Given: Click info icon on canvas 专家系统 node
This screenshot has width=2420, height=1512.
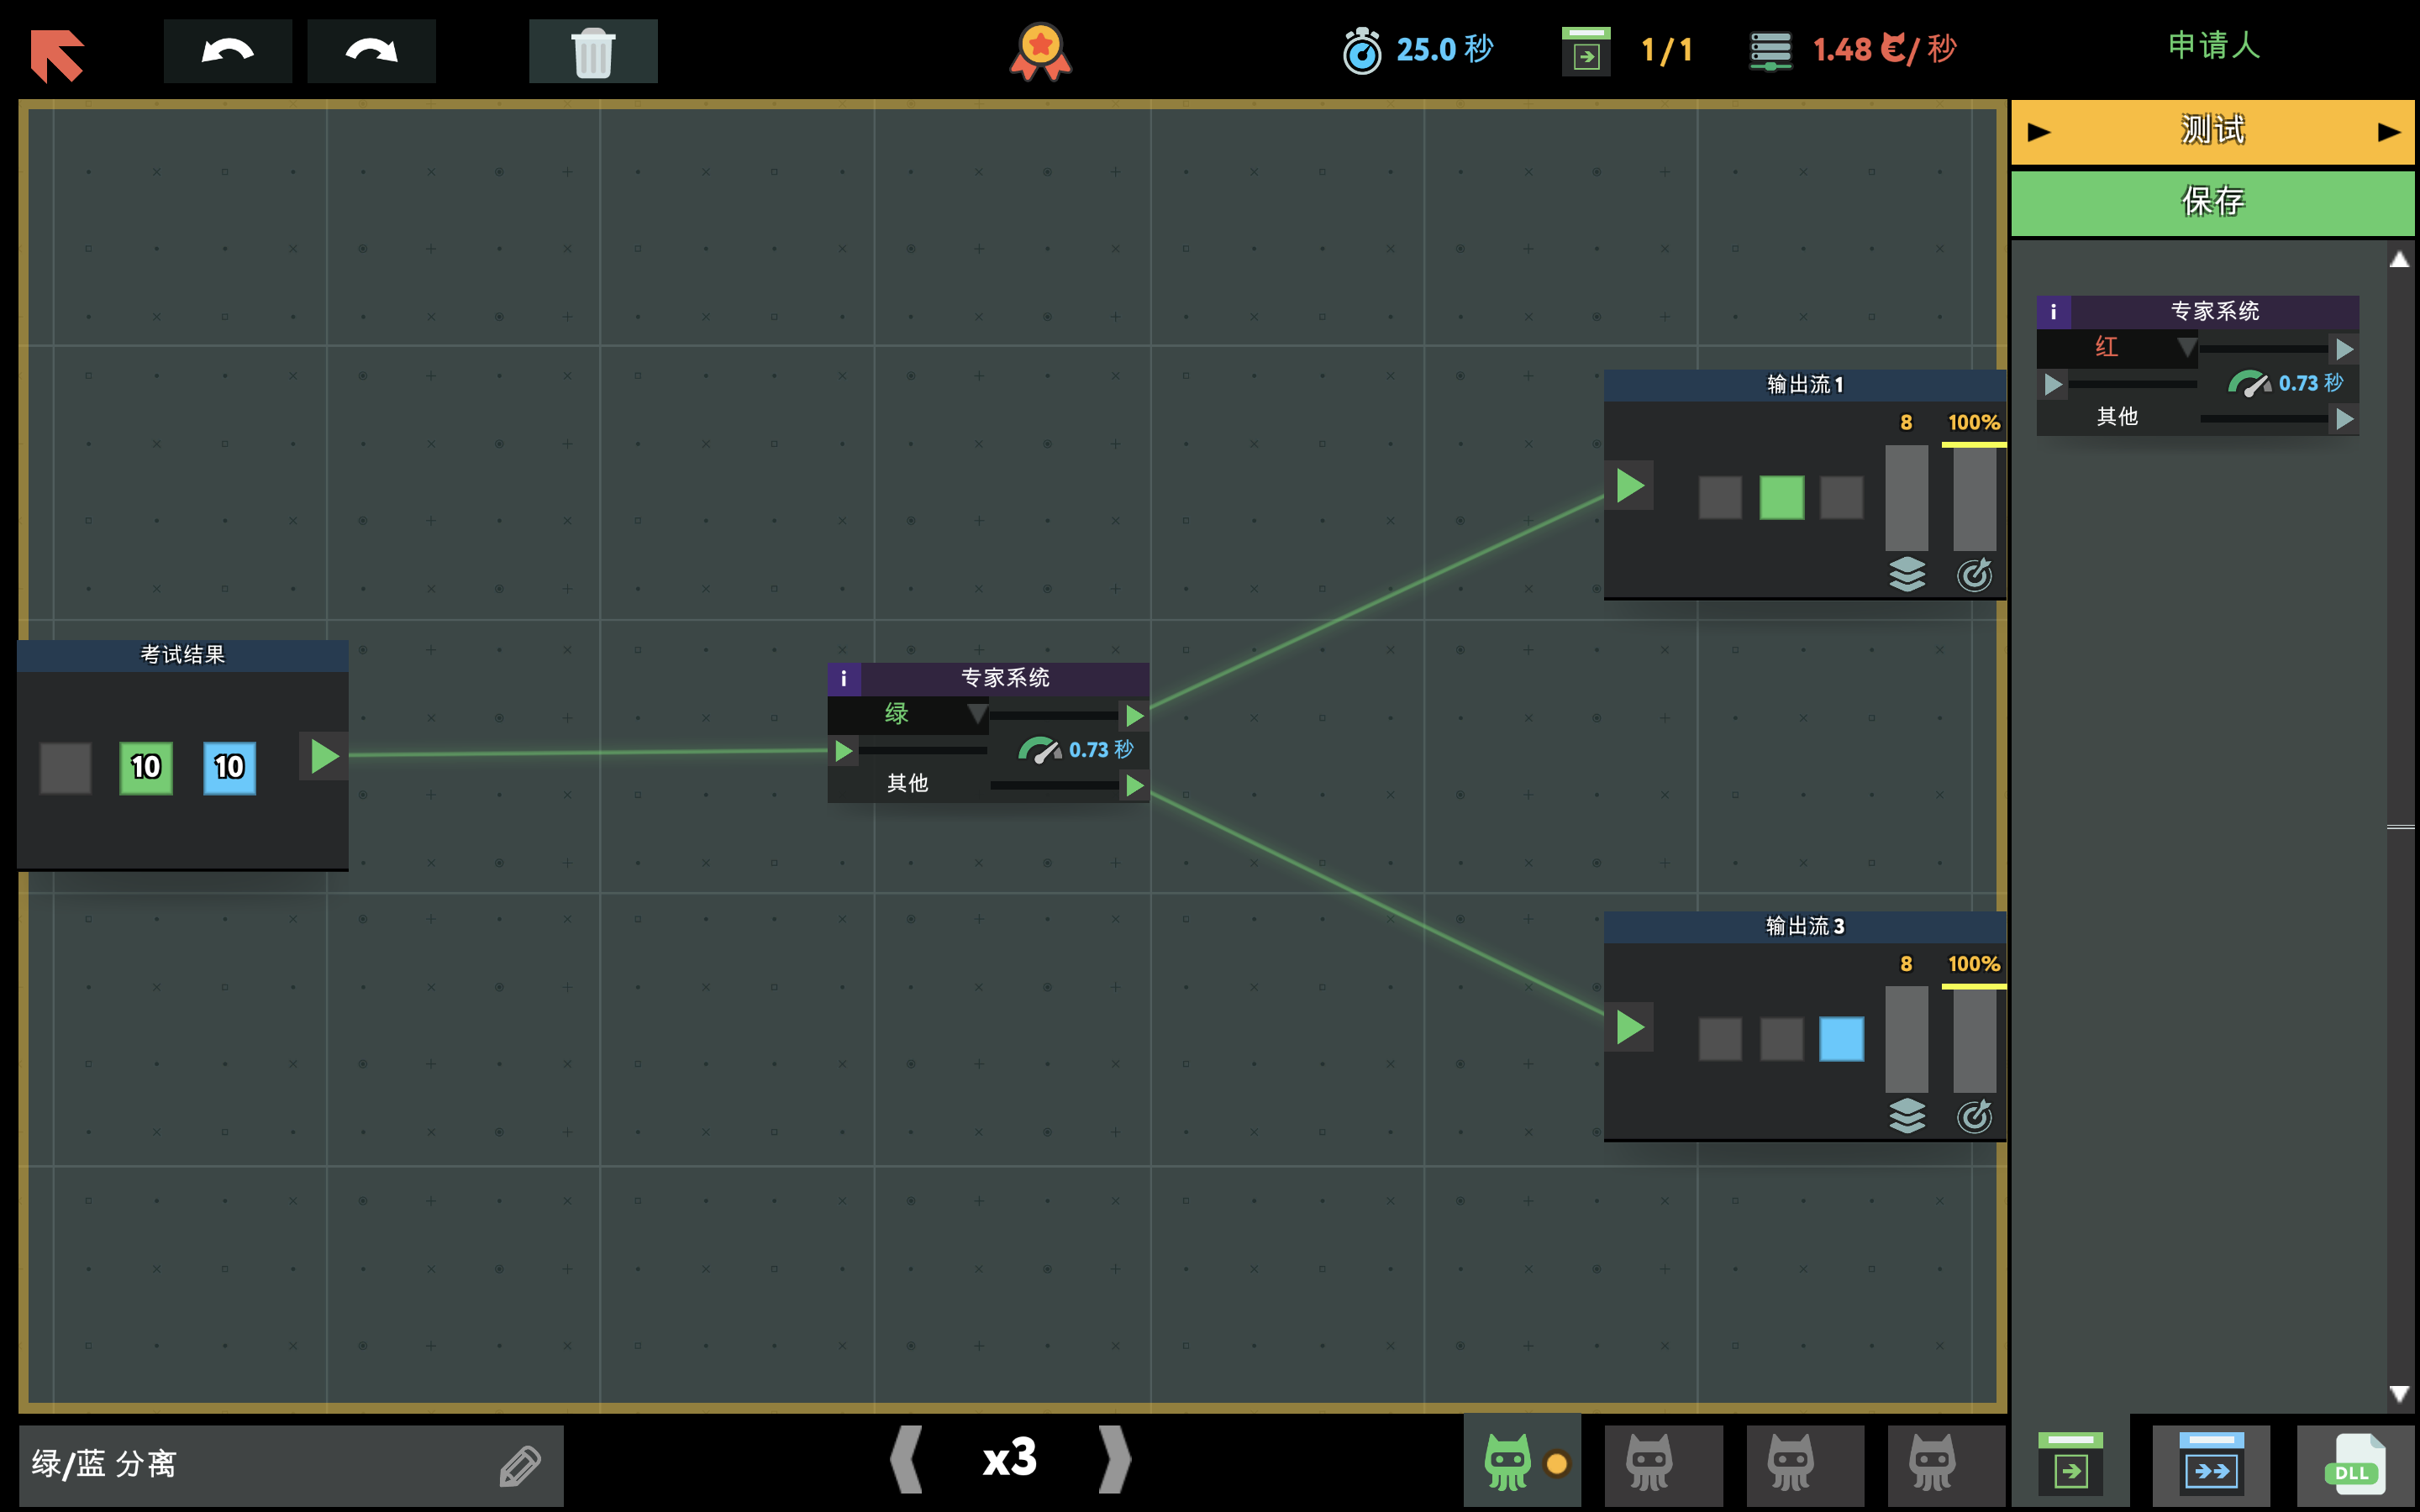Looking at the screenshot, I should click(843, 678).
